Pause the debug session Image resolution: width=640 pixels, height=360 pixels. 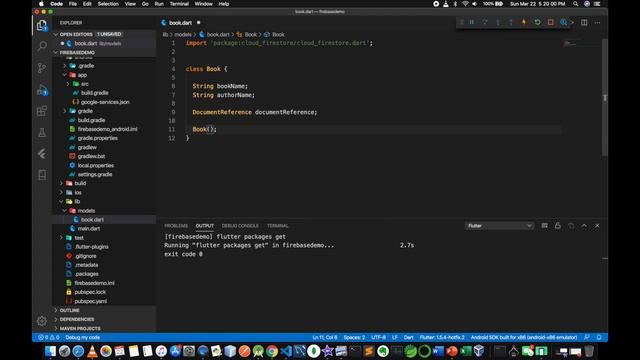pyautogui.click(x=472, y=22)
